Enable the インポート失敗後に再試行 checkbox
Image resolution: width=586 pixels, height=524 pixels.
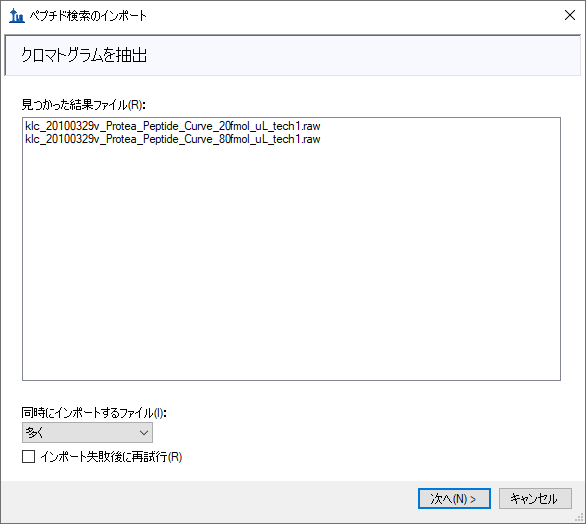pyautogui.click(x=28, y=456)
